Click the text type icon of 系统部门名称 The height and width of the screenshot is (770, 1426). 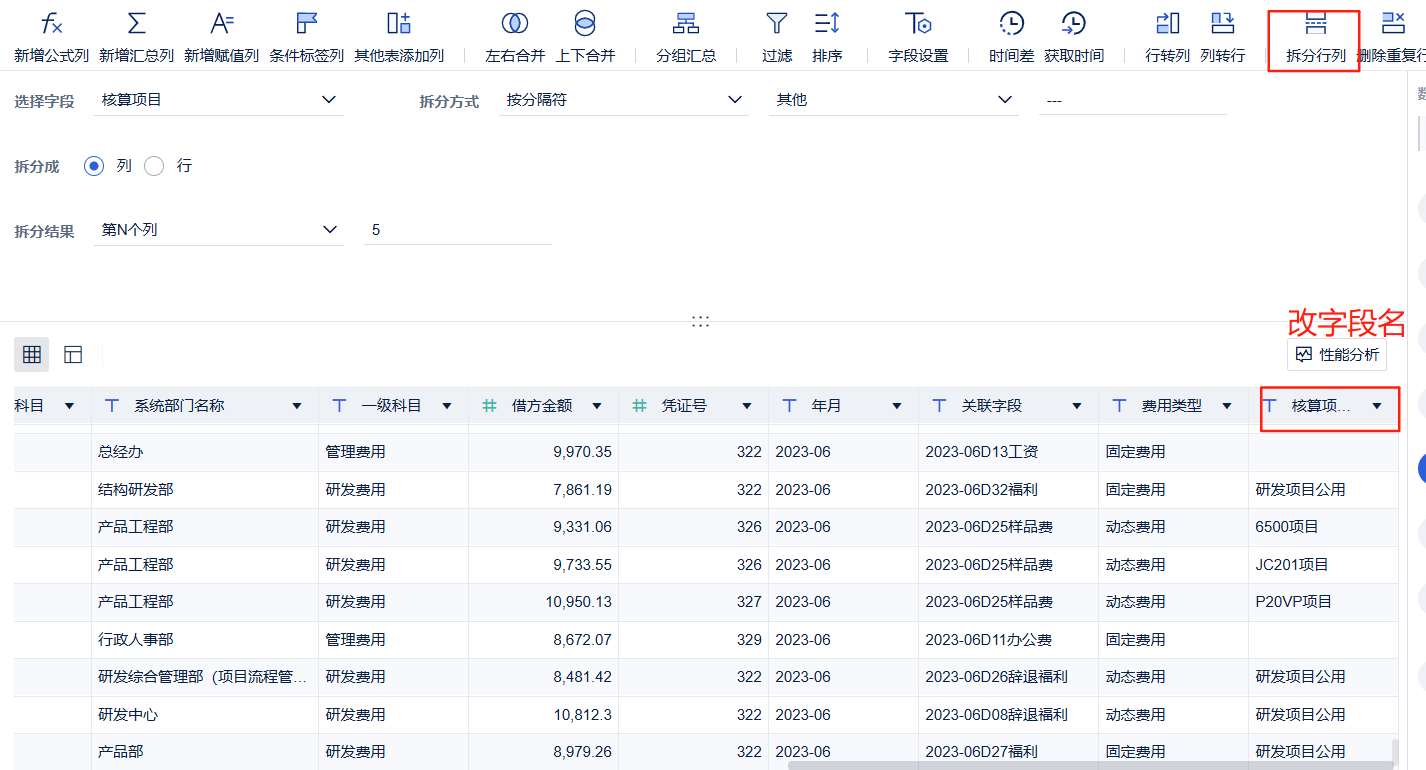pyautogui.click(x=112, y=406)
